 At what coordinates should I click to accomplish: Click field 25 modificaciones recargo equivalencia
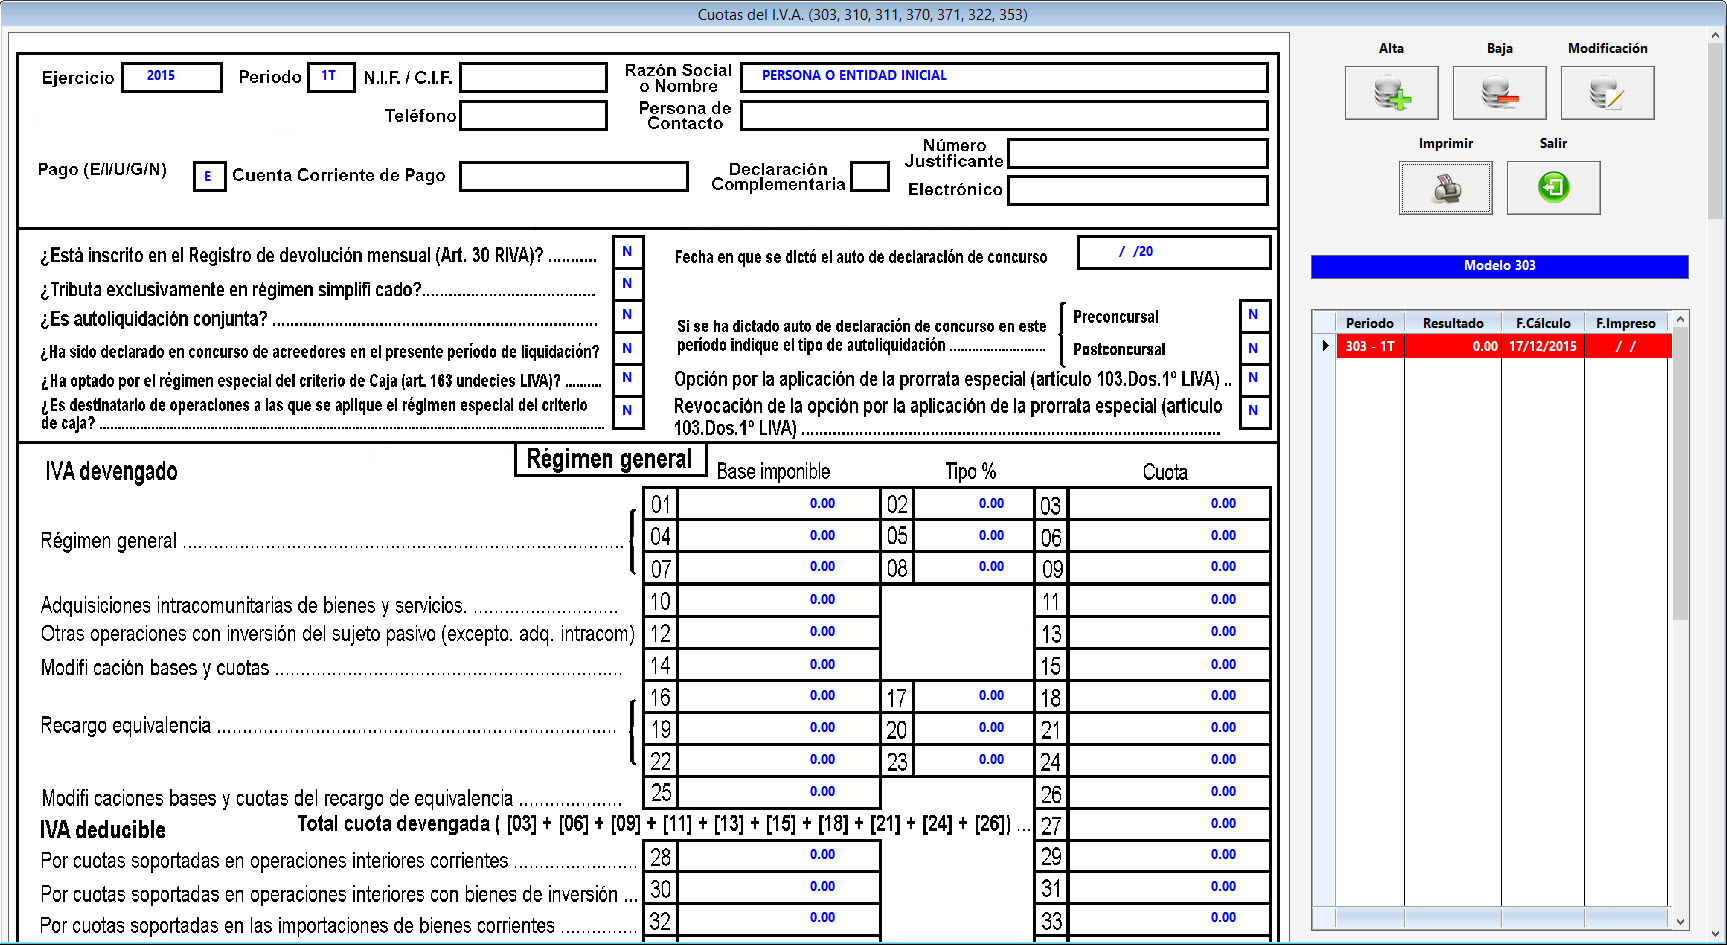[778, 792]
